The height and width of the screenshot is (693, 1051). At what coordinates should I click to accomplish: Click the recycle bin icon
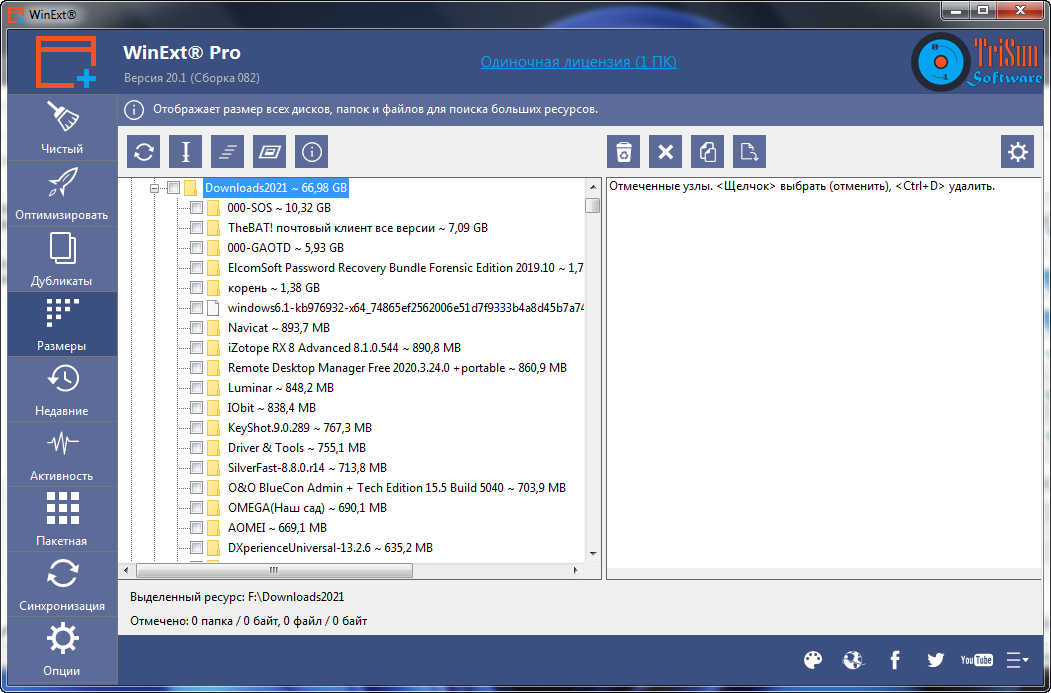pyautogui.click(x=623, y=152)
